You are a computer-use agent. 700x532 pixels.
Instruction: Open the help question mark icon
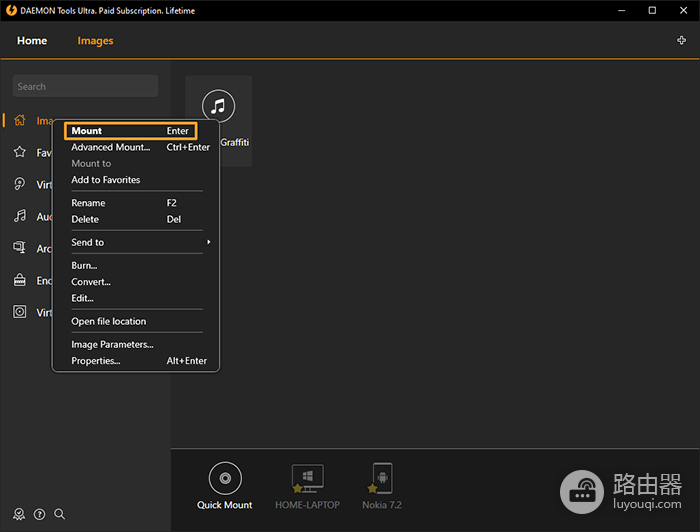click(x=40, y=514)
